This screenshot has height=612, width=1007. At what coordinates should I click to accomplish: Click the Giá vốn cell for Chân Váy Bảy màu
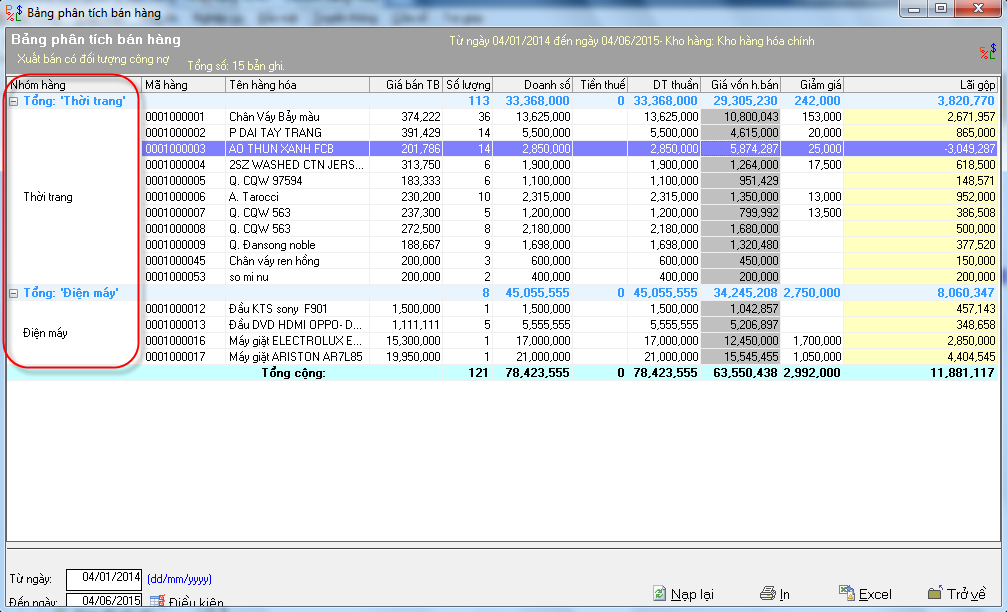point(739,117)
